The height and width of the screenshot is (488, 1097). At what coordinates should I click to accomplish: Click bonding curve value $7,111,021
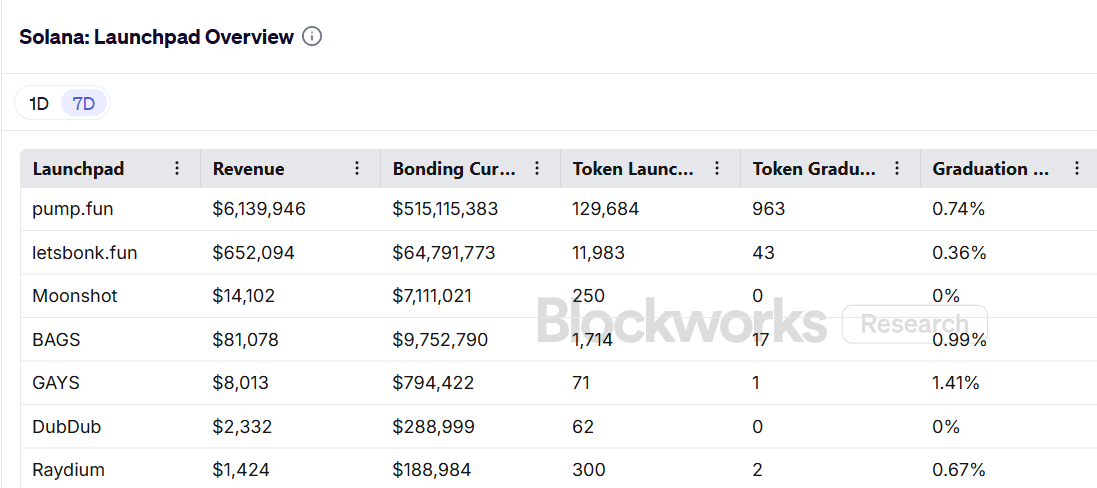coord(432,296)
